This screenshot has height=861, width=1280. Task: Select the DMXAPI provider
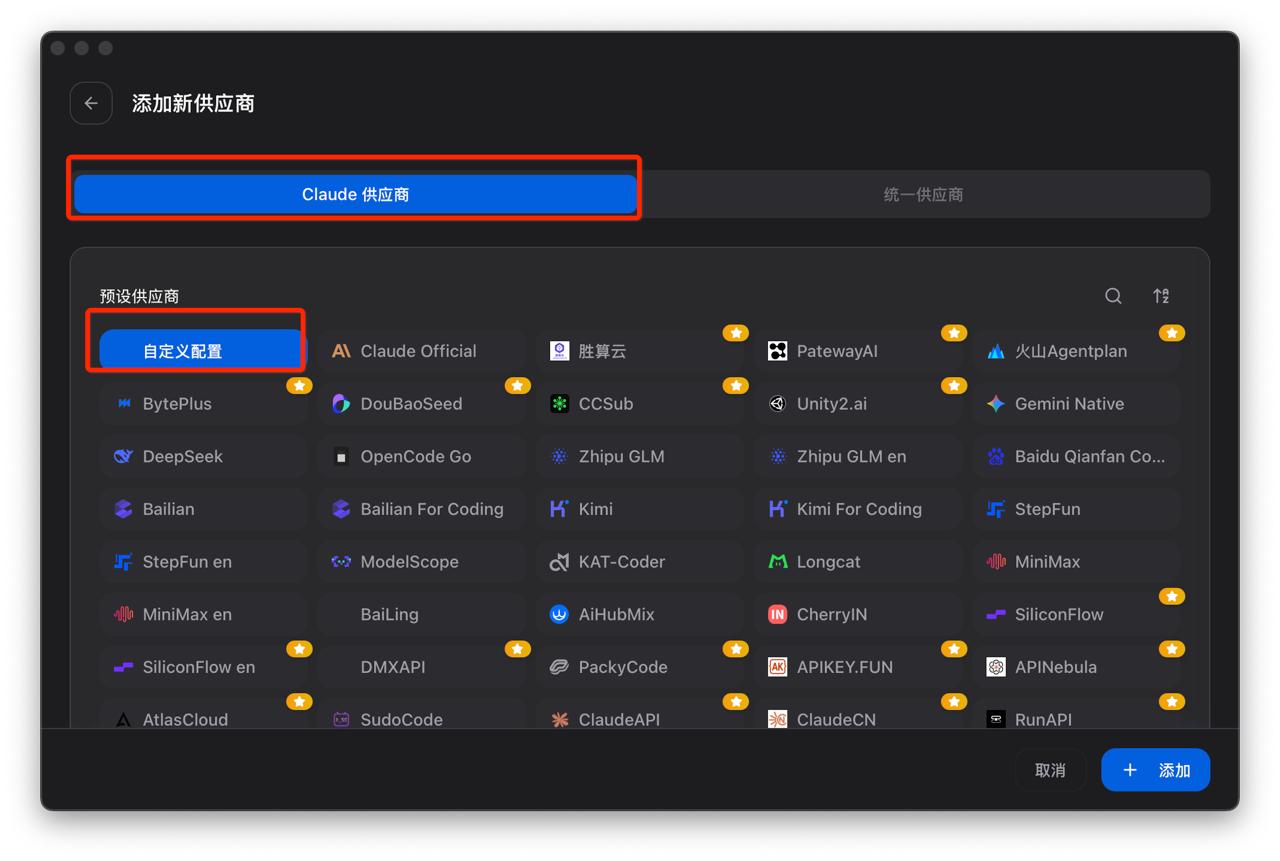click(x=421, y=667)
